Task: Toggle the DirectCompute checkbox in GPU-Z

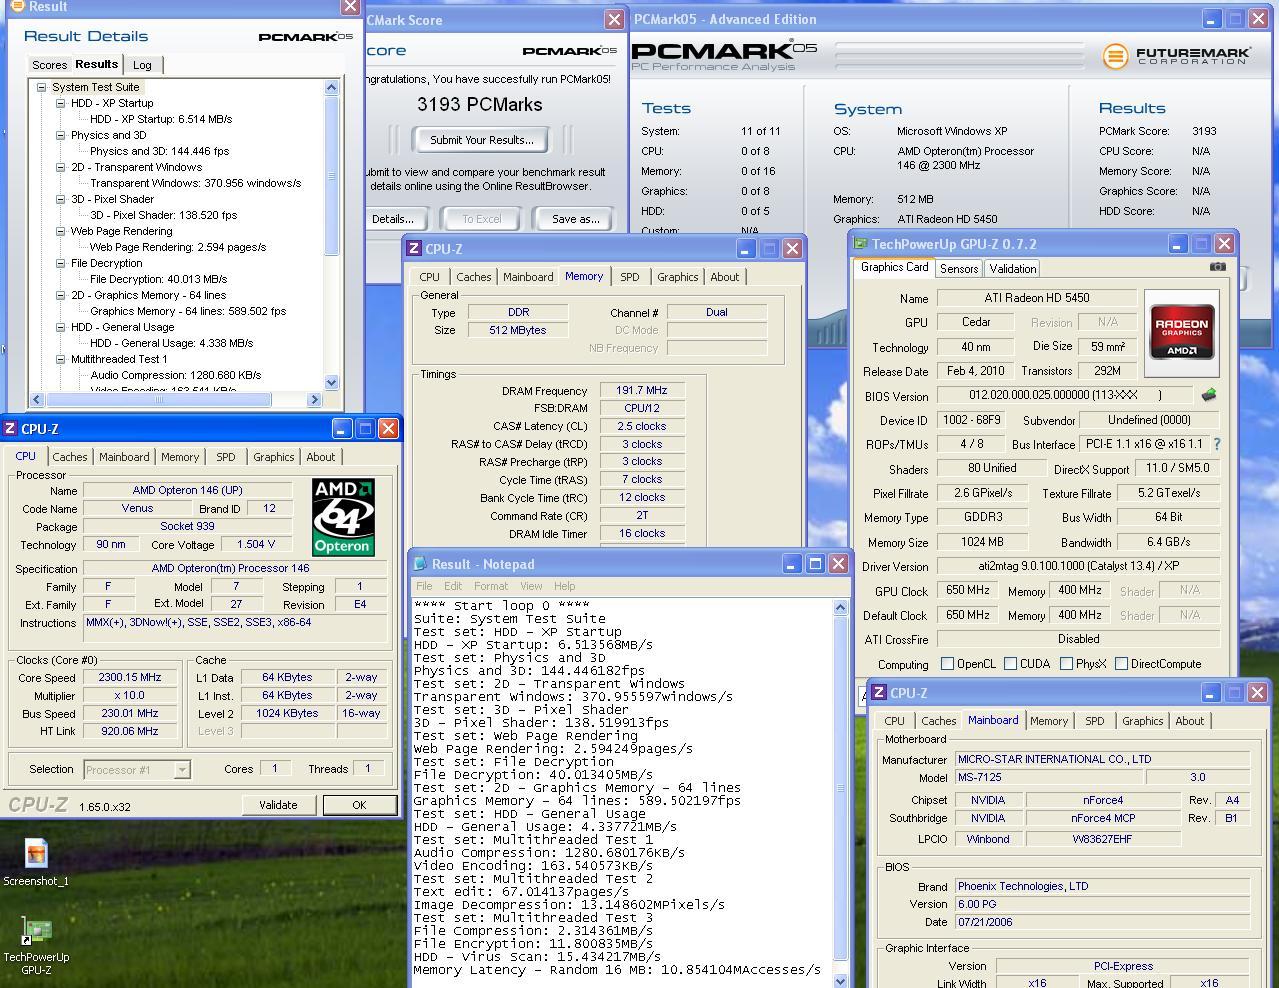Action: [1121, 664]
